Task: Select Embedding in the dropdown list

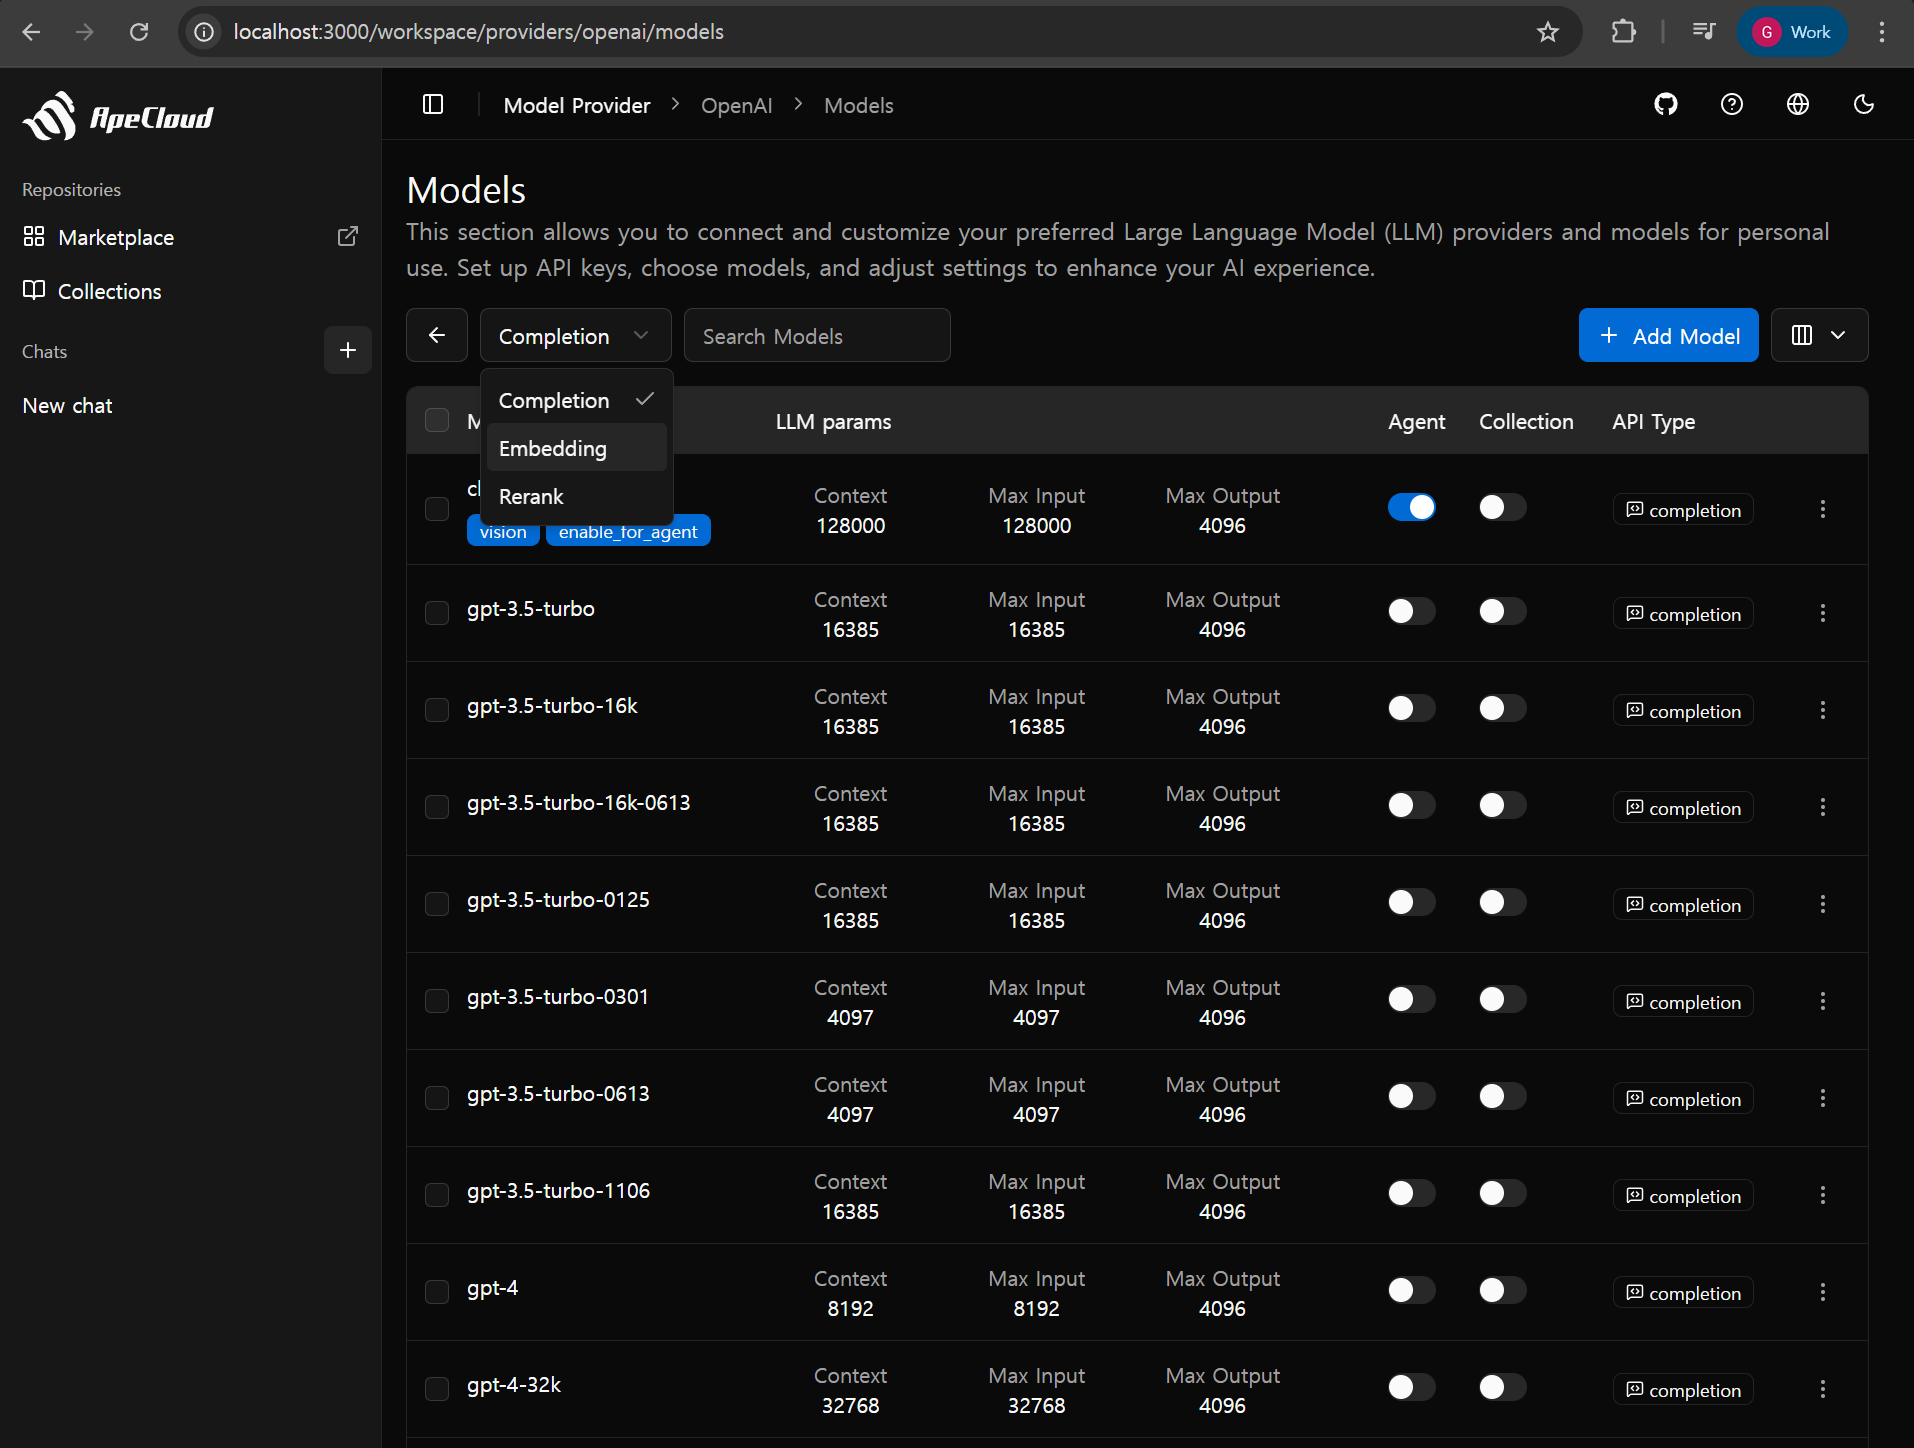Action: [x=576, y=448]
